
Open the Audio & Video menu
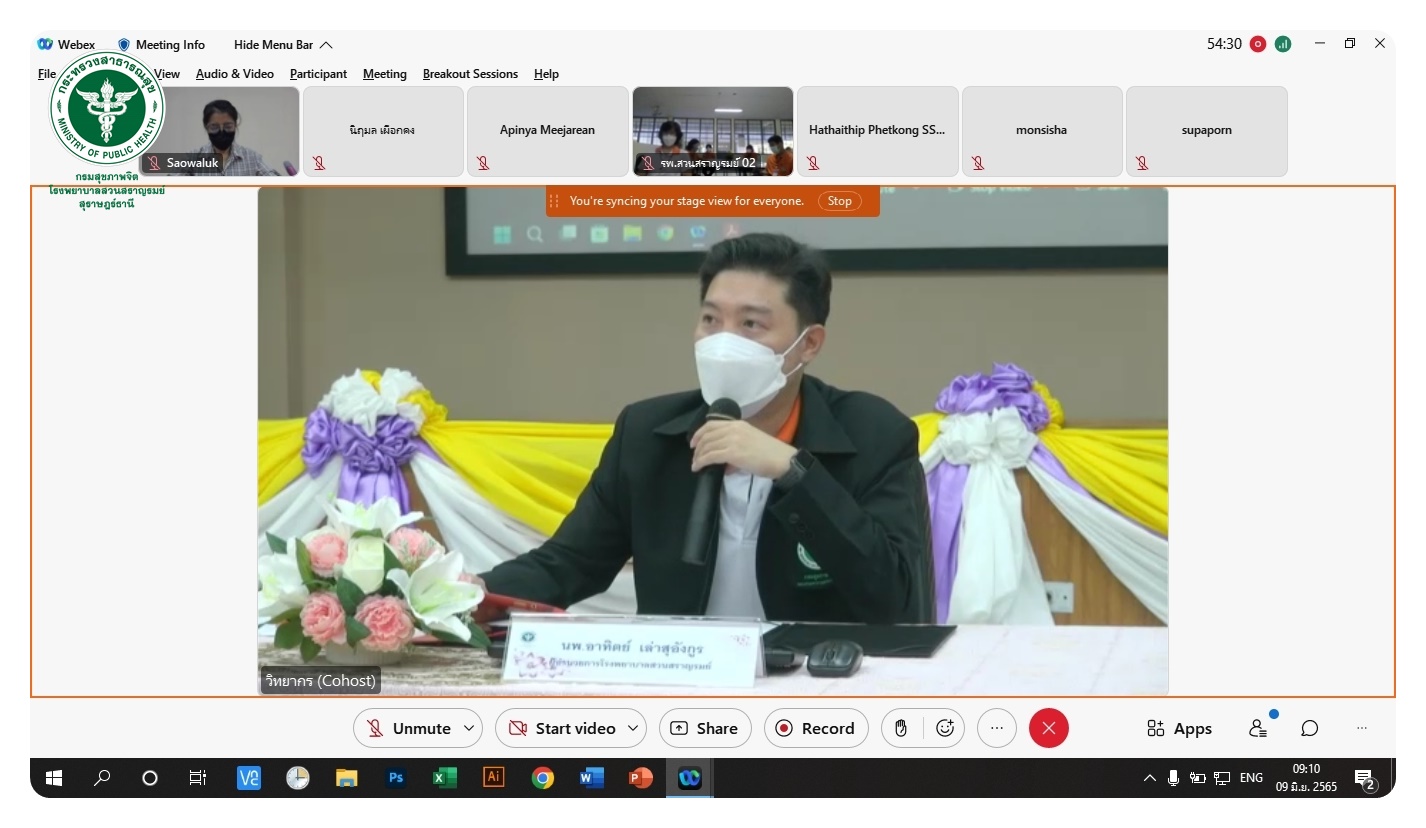click(234, 74)
